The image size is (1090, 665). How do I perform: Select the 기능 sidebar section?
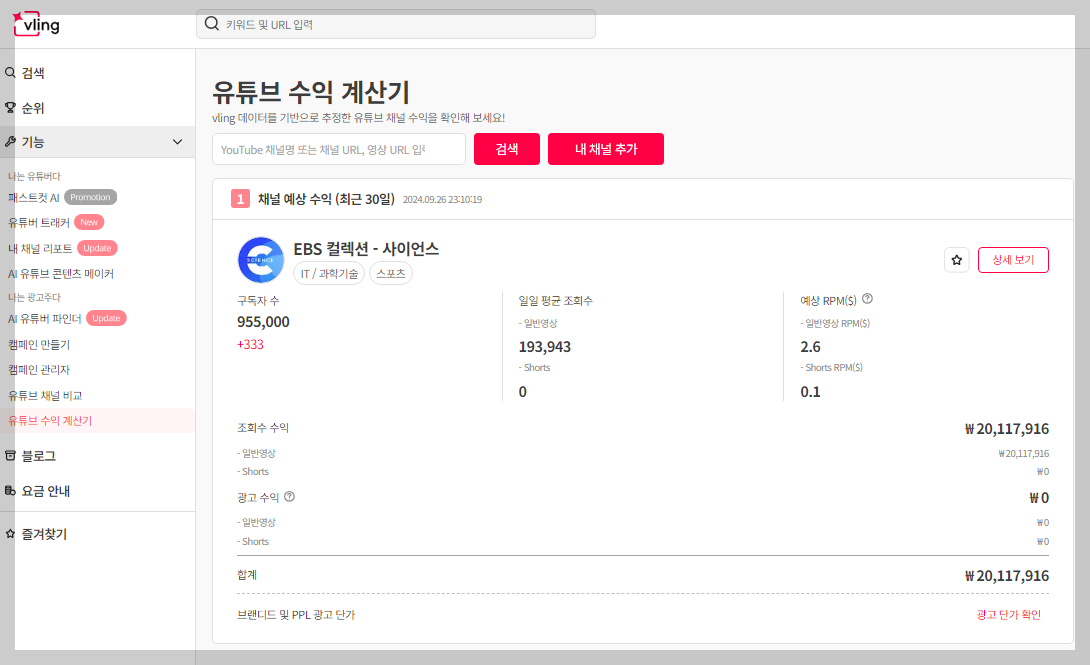point(97,142)
